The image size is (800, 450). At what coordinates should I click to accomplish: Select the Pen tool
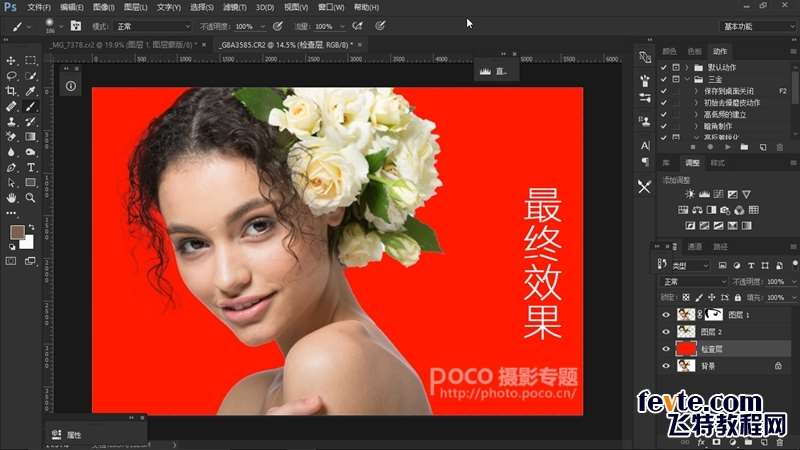click(11, 167)
